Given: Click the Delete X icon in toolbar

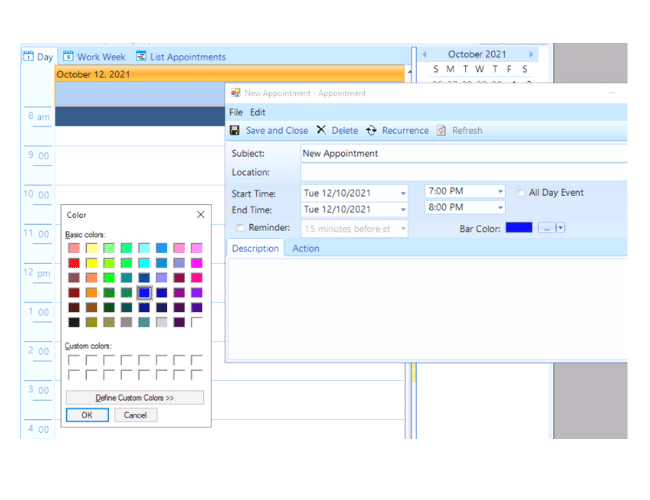Looking at the screenshot, I should (321, 131).
